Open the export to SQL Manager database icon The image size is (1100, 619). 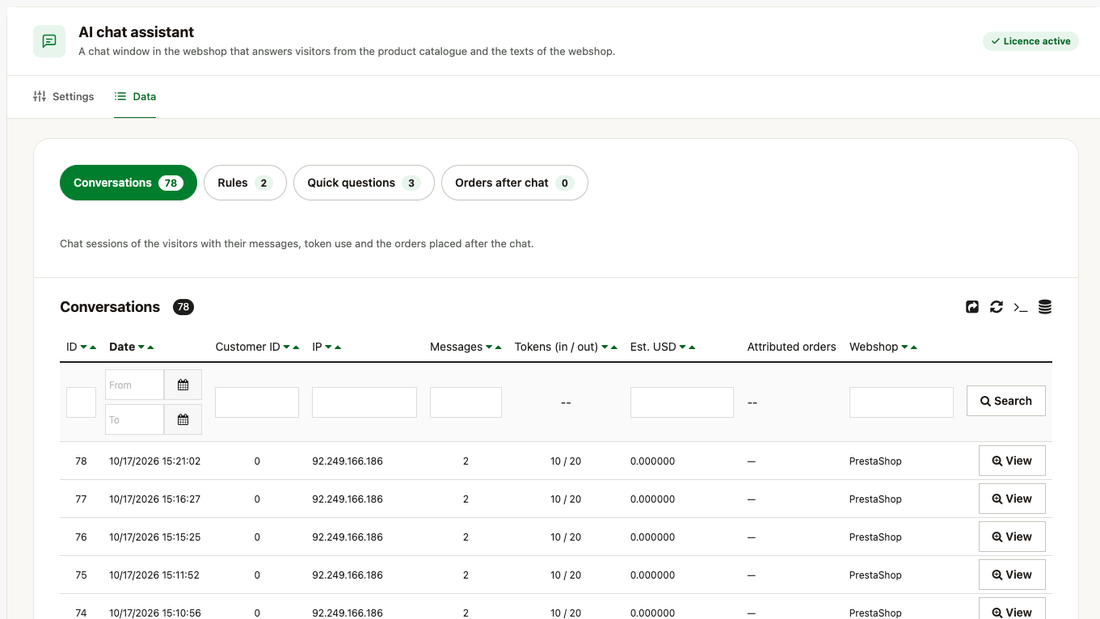[x=1045, y=307]
